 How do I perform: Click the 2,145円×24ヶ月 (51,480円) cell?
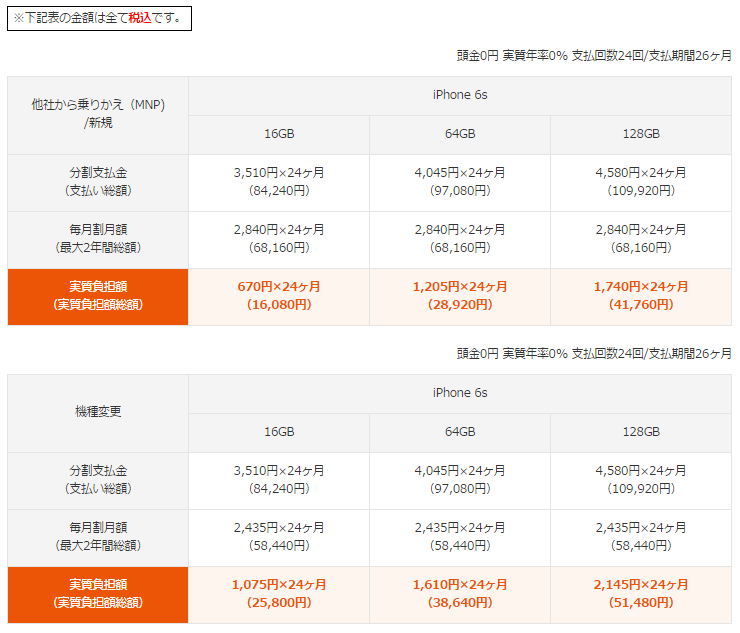[x=641, y=595]
